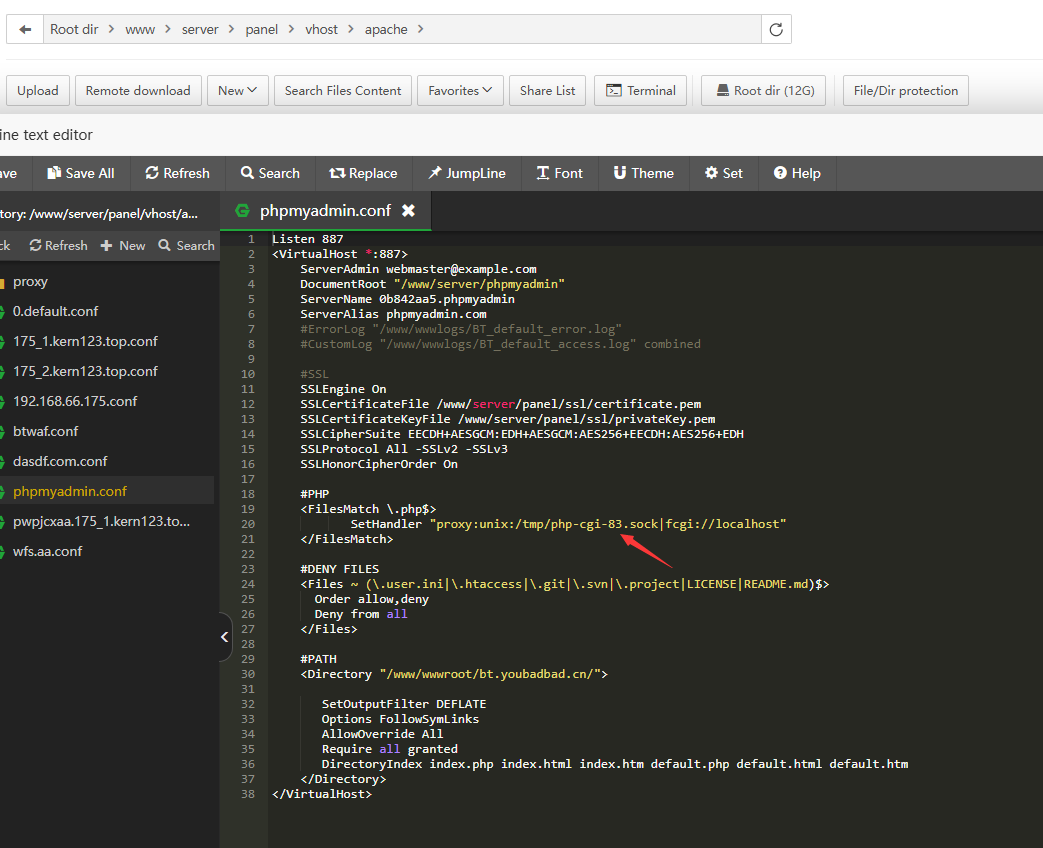
Task: Click JumpLine in editor toolbar
Action: [466, 173]
